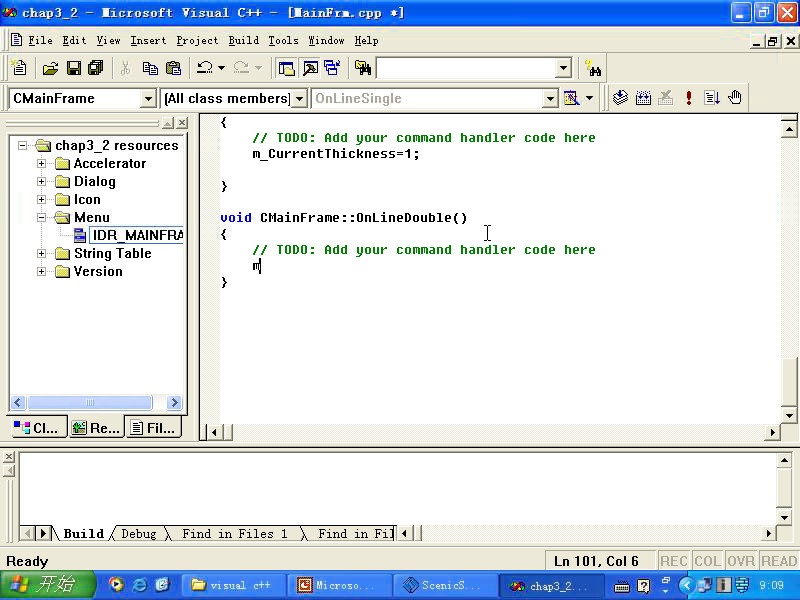The height and width of the screenshot is (600, 800).
Task: Save the current file with the floppy icon
Action: (x=74, y=68)
